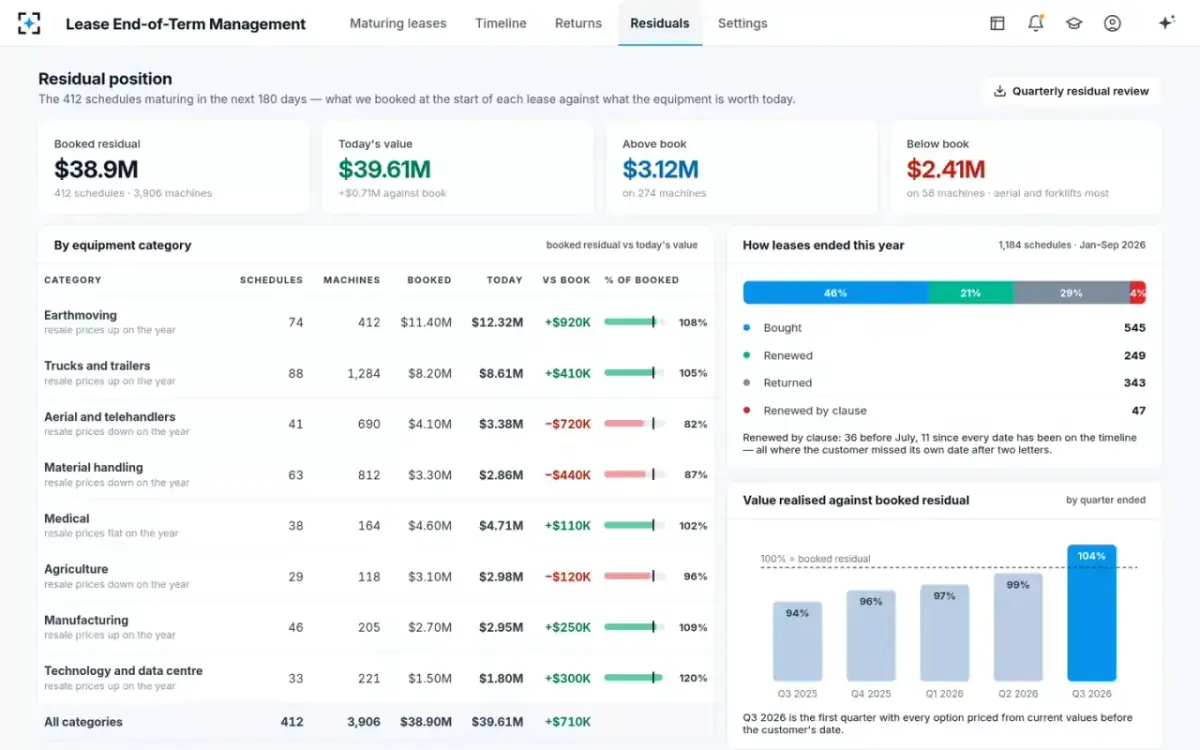Sort by the Schedules column header

[x=271, y=280]
